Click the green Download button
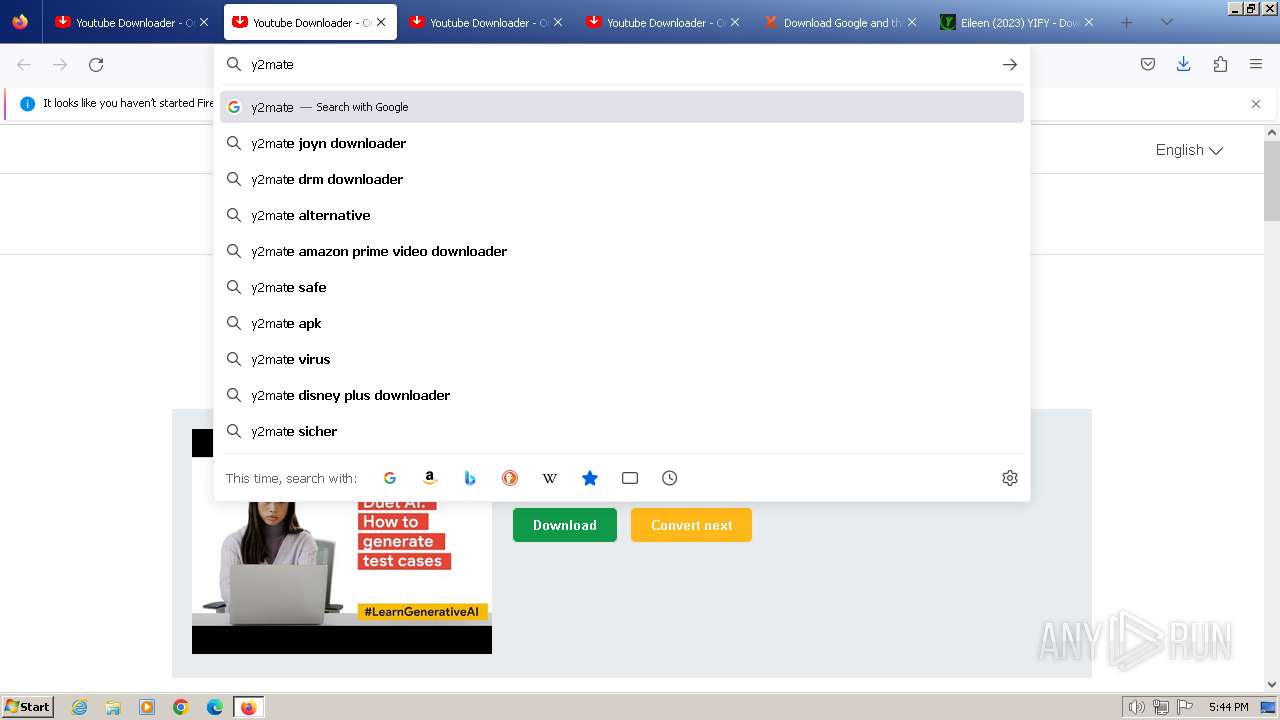Screen dimensions: 1280x720 [x=565, y=525]
